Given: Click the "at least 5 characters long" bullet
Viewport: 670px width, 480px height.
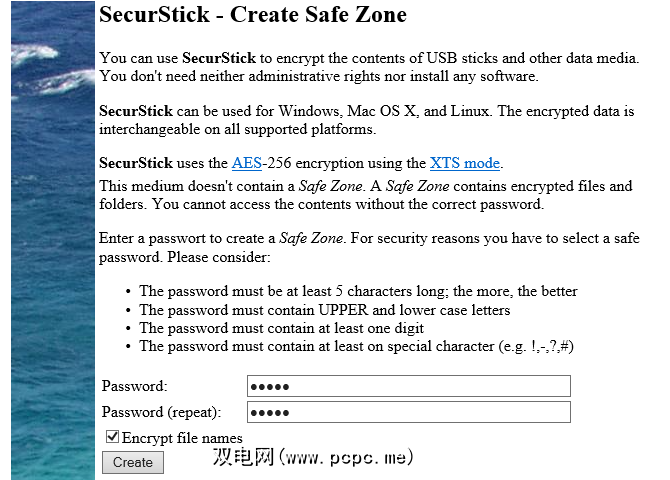Looking at the screenshot, I should pyautogui.click(x=358, y=292).
